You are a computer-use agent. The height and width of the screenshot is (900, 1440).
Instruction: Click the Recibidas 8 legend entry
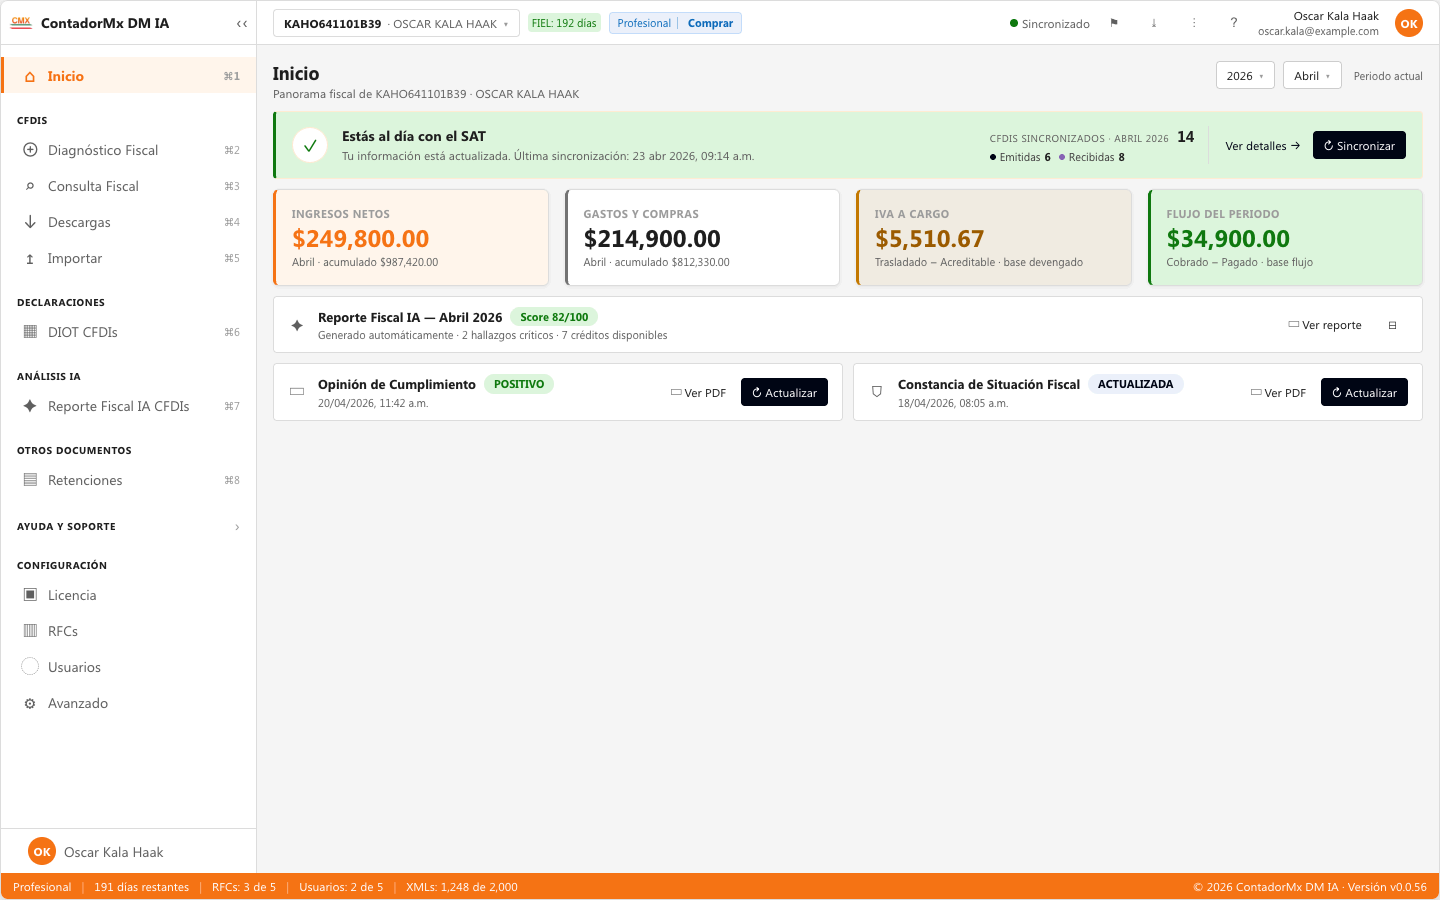click(x=1092, y=157)
